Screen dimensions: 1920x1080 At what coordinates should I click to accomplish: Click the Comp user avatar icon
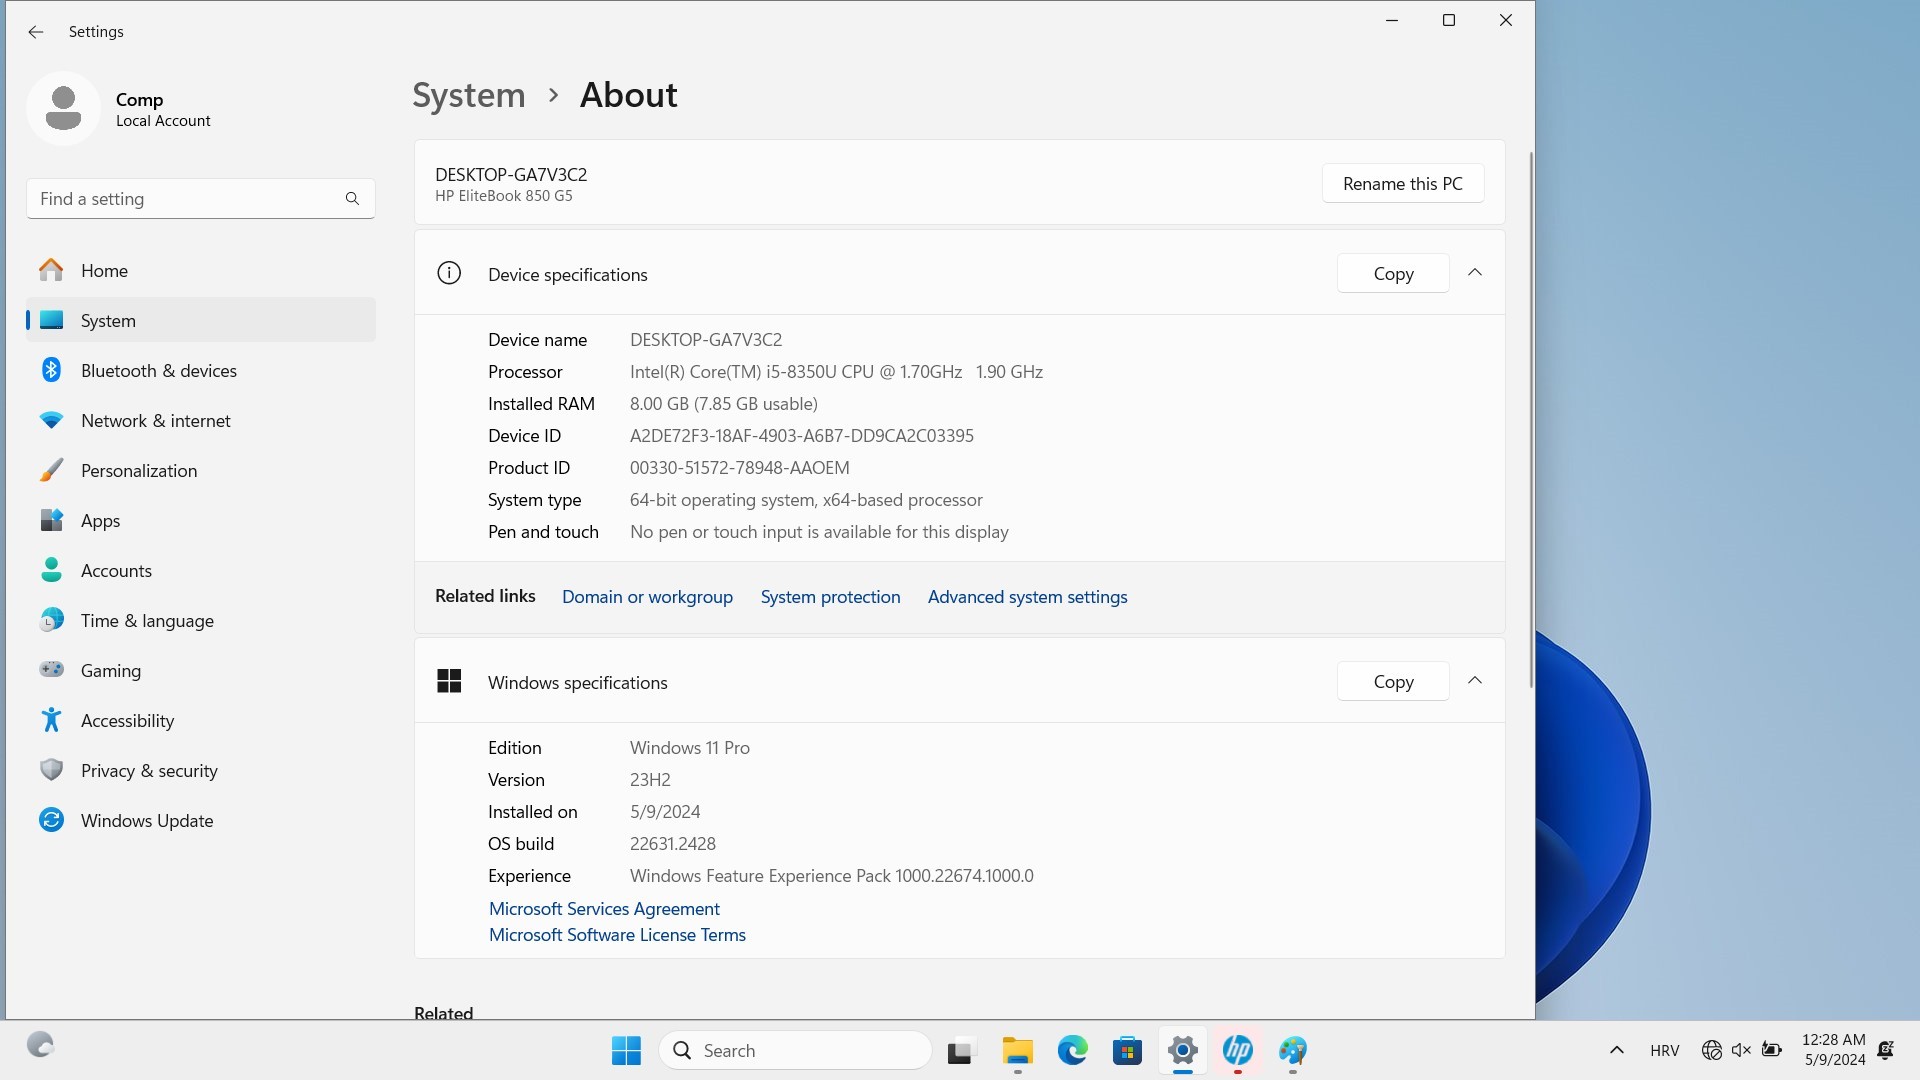tap(63, 108)
